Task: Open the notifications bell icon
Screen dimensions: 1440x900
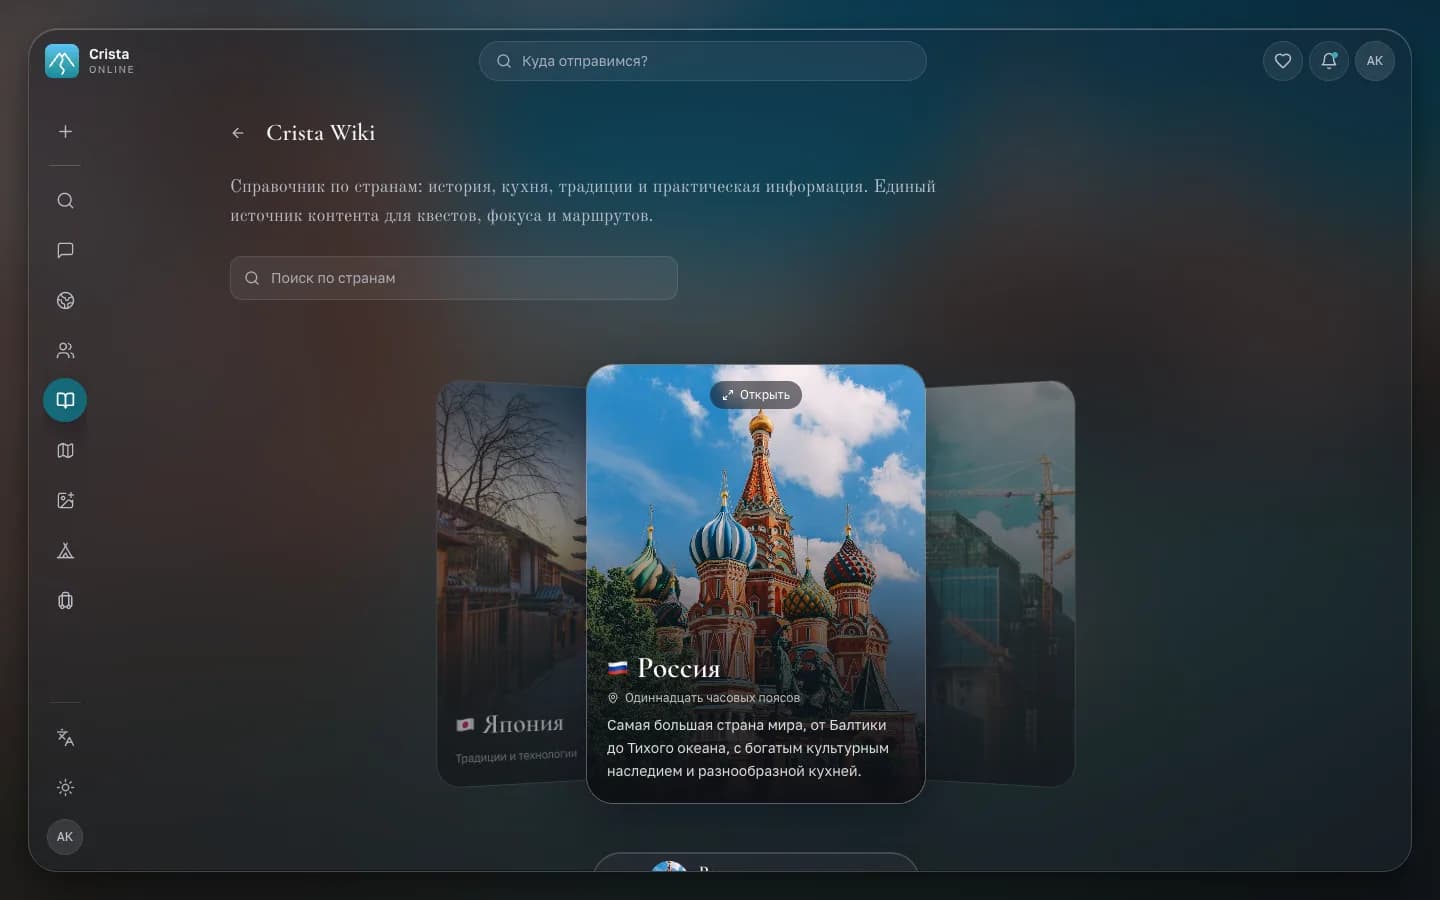Action: 1329,61
